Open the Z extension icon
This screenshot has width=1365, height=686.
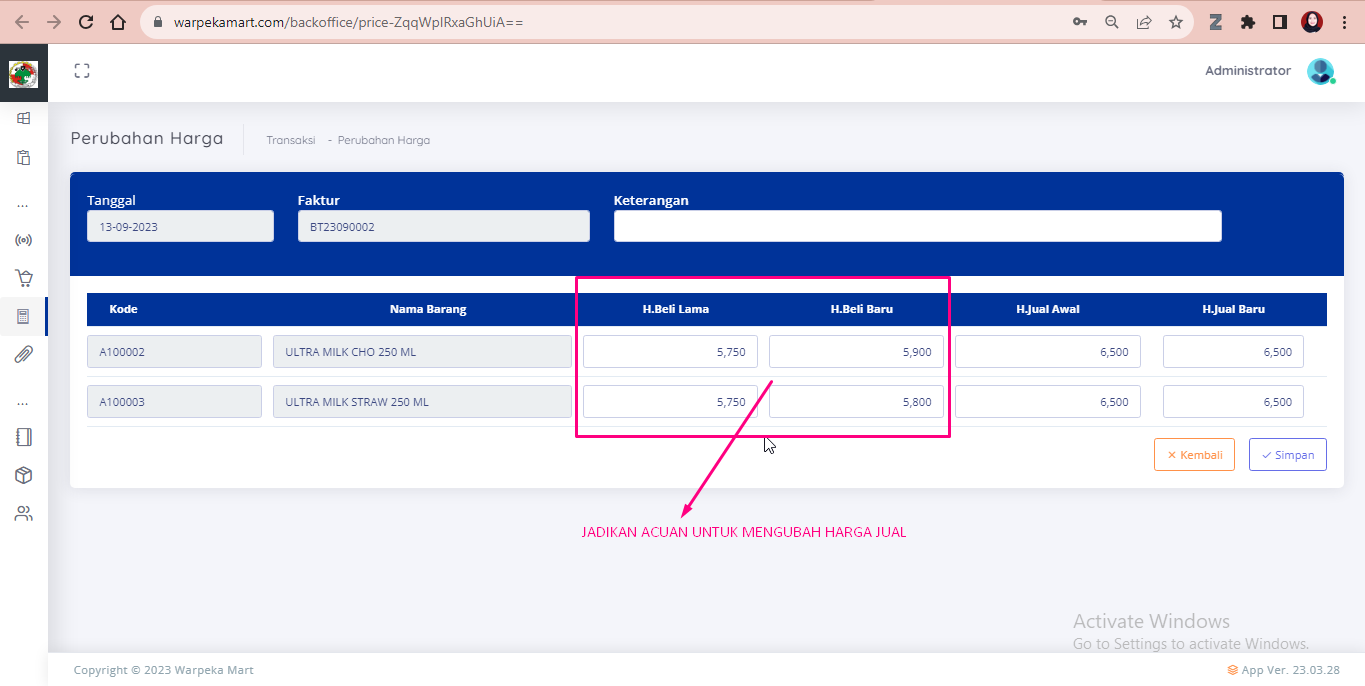coord(1216,22)
